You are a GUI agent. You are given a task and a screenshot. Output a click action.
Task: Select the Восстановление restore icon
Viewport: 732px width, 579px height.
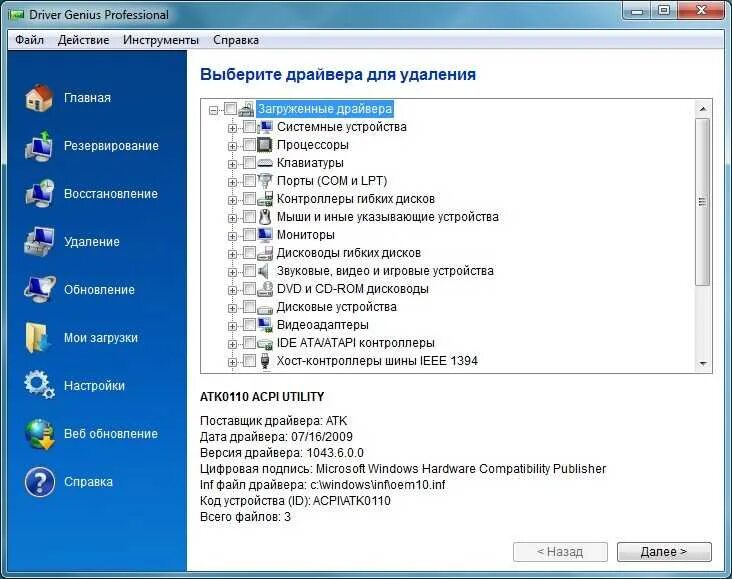coord(39,194)
